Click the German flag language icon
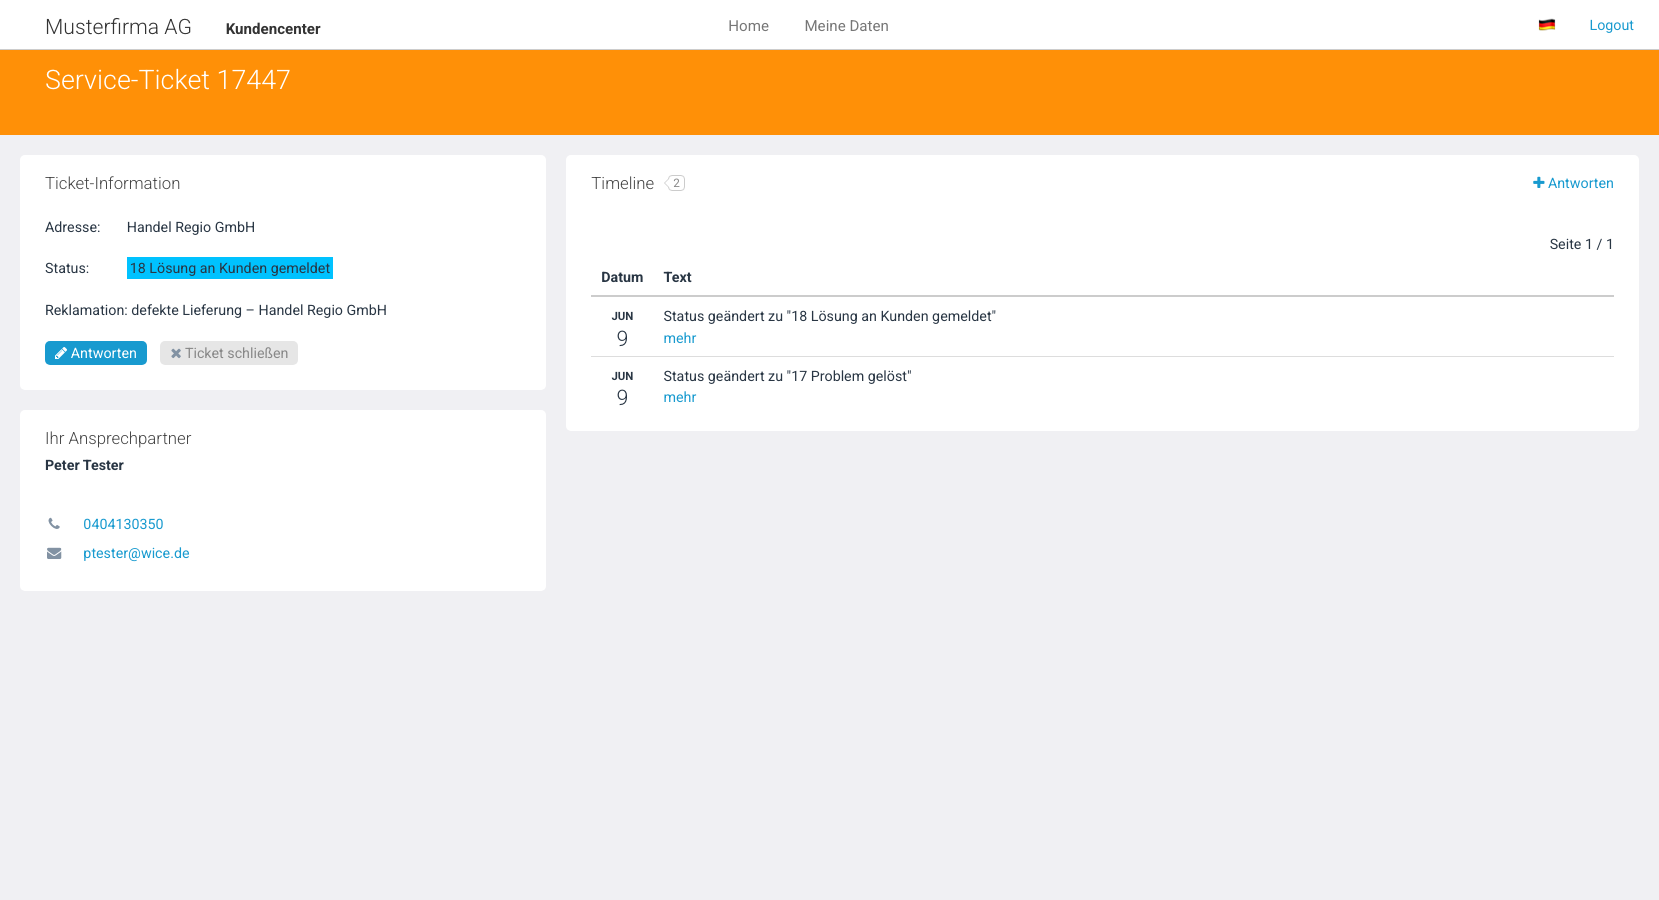Viewport: 1659px width, 900px height. (x=1546, y=25)
